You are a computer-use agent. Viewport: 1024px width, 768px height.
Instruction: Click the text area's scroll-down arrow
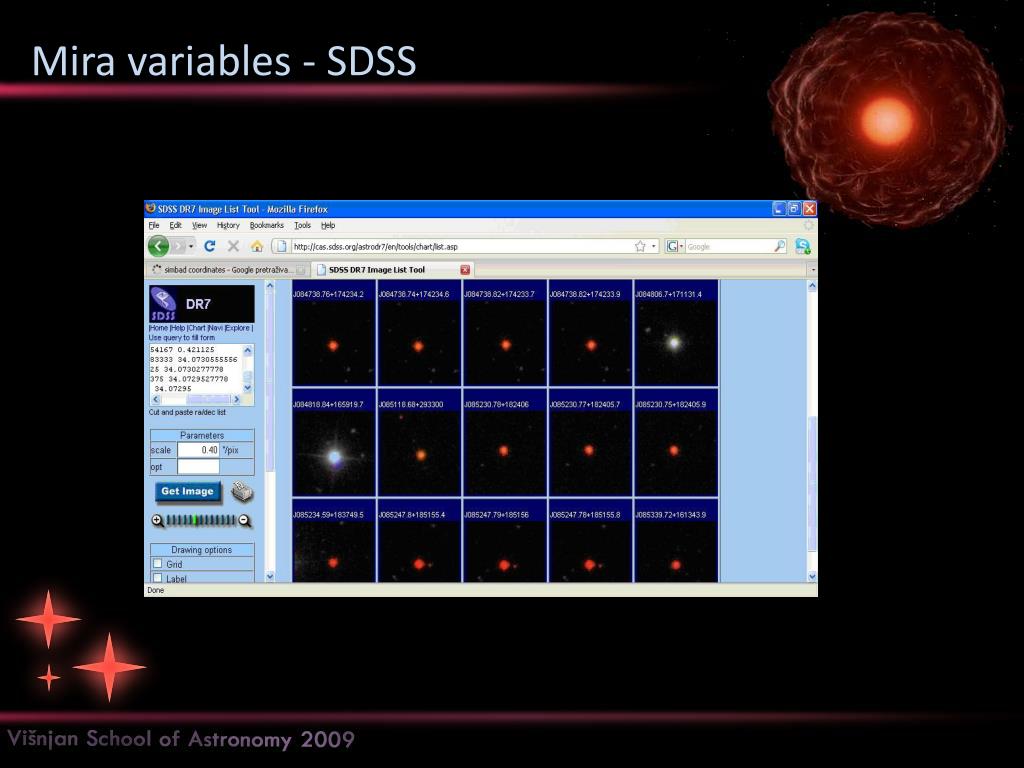pos(248,389)
